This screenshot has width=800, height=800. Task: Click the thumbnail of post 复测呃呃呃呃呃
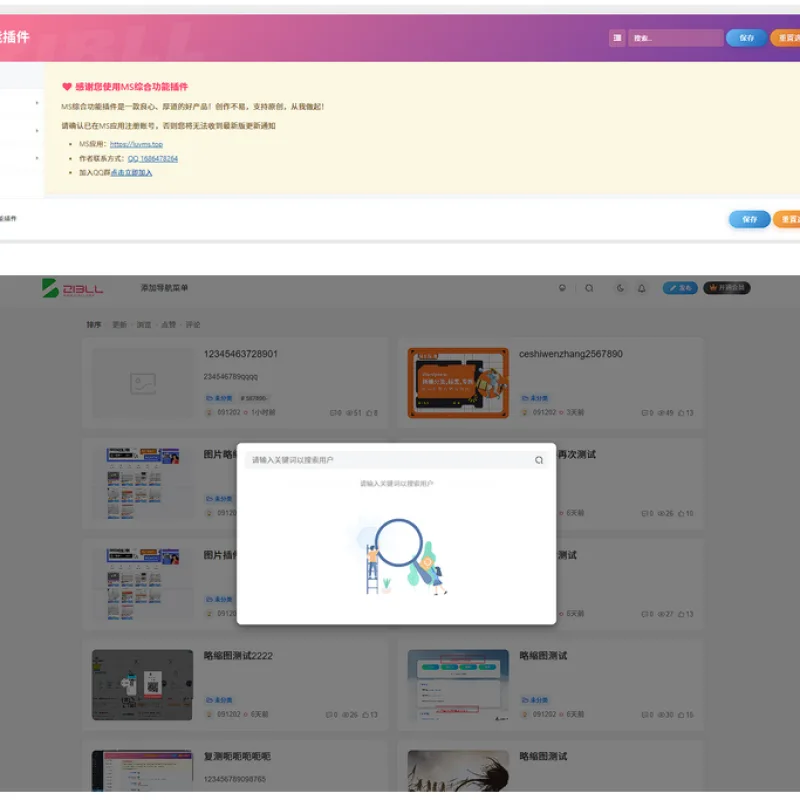pyautogui.click(x=142, y=770)
